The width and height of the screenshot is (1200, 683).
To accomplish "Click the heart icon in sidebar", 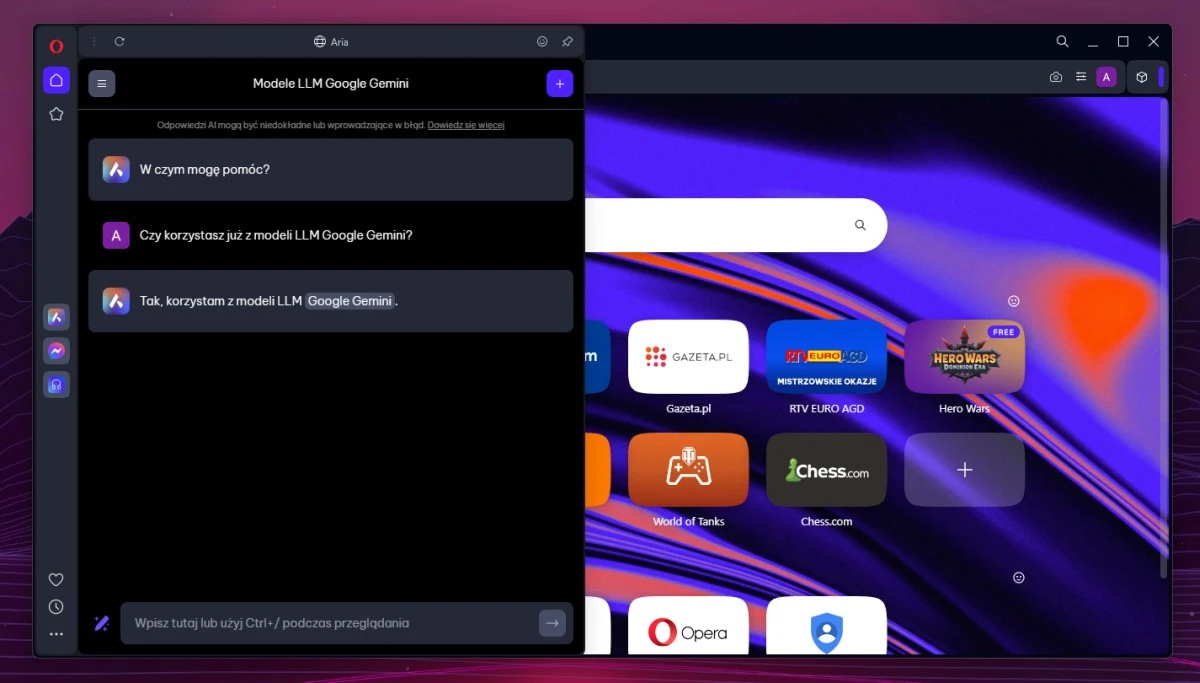I will [x=56, y=580].
